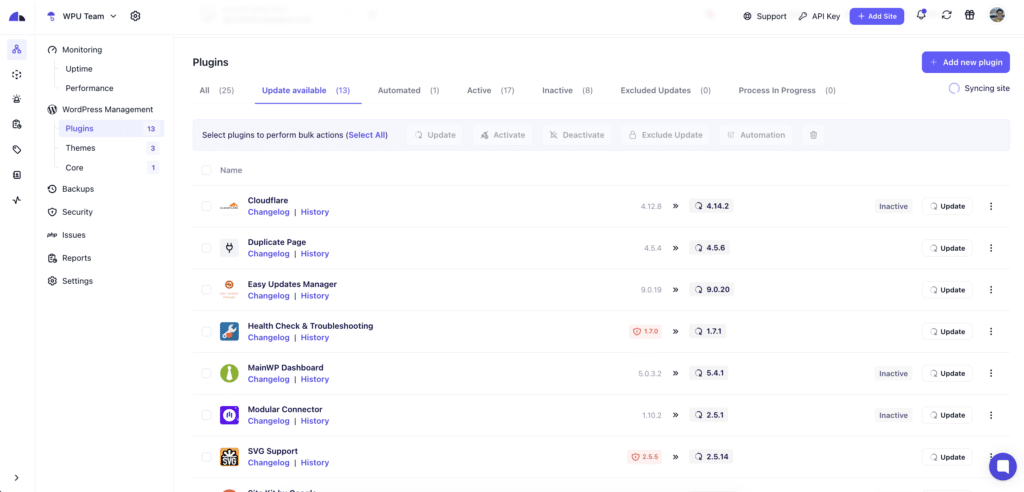Viewport: 1024px width, 492px height.
Task: Open the Support link in header
Action: (765, 16)
